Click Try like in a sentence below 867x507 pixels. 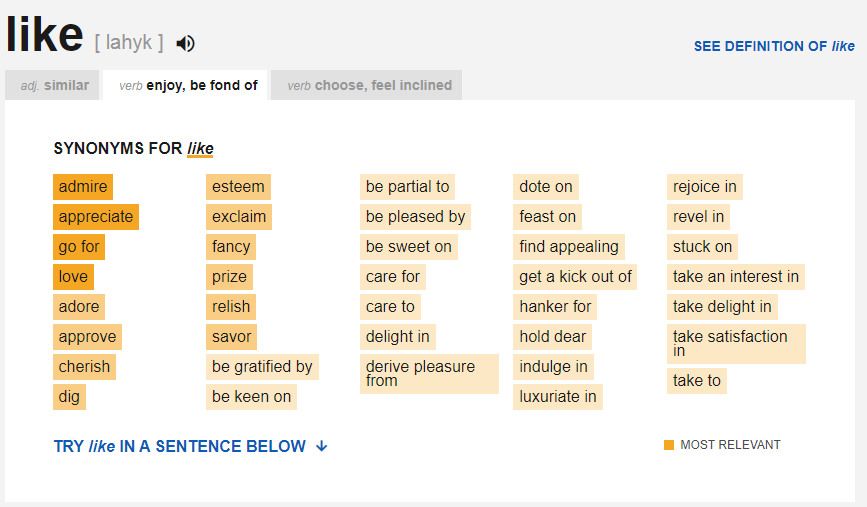coord(180,446)
